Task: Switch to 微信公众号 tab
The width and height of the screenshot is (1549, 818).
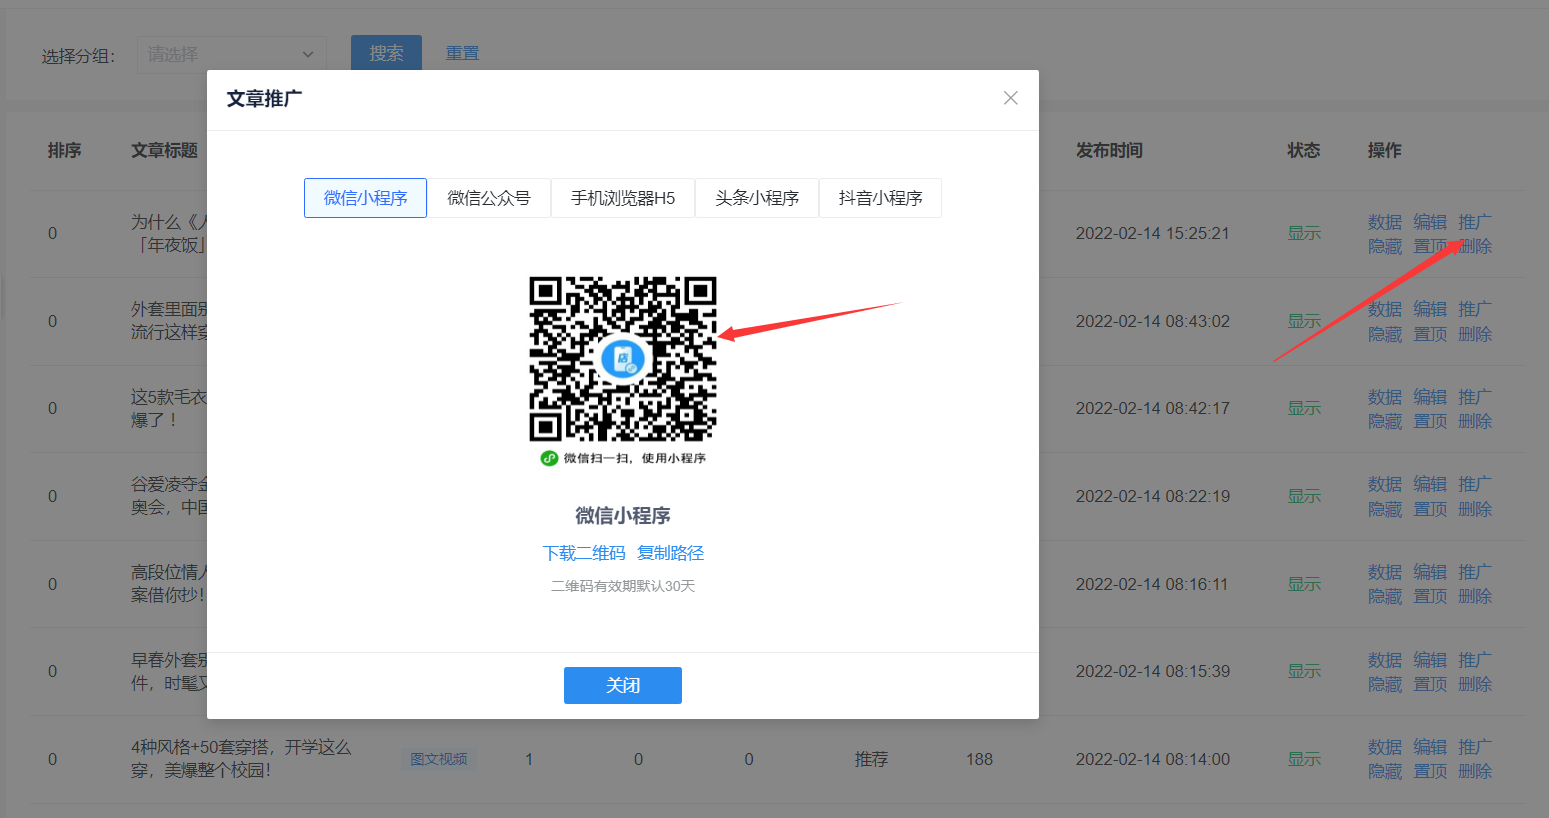Action: click(489, 198)
